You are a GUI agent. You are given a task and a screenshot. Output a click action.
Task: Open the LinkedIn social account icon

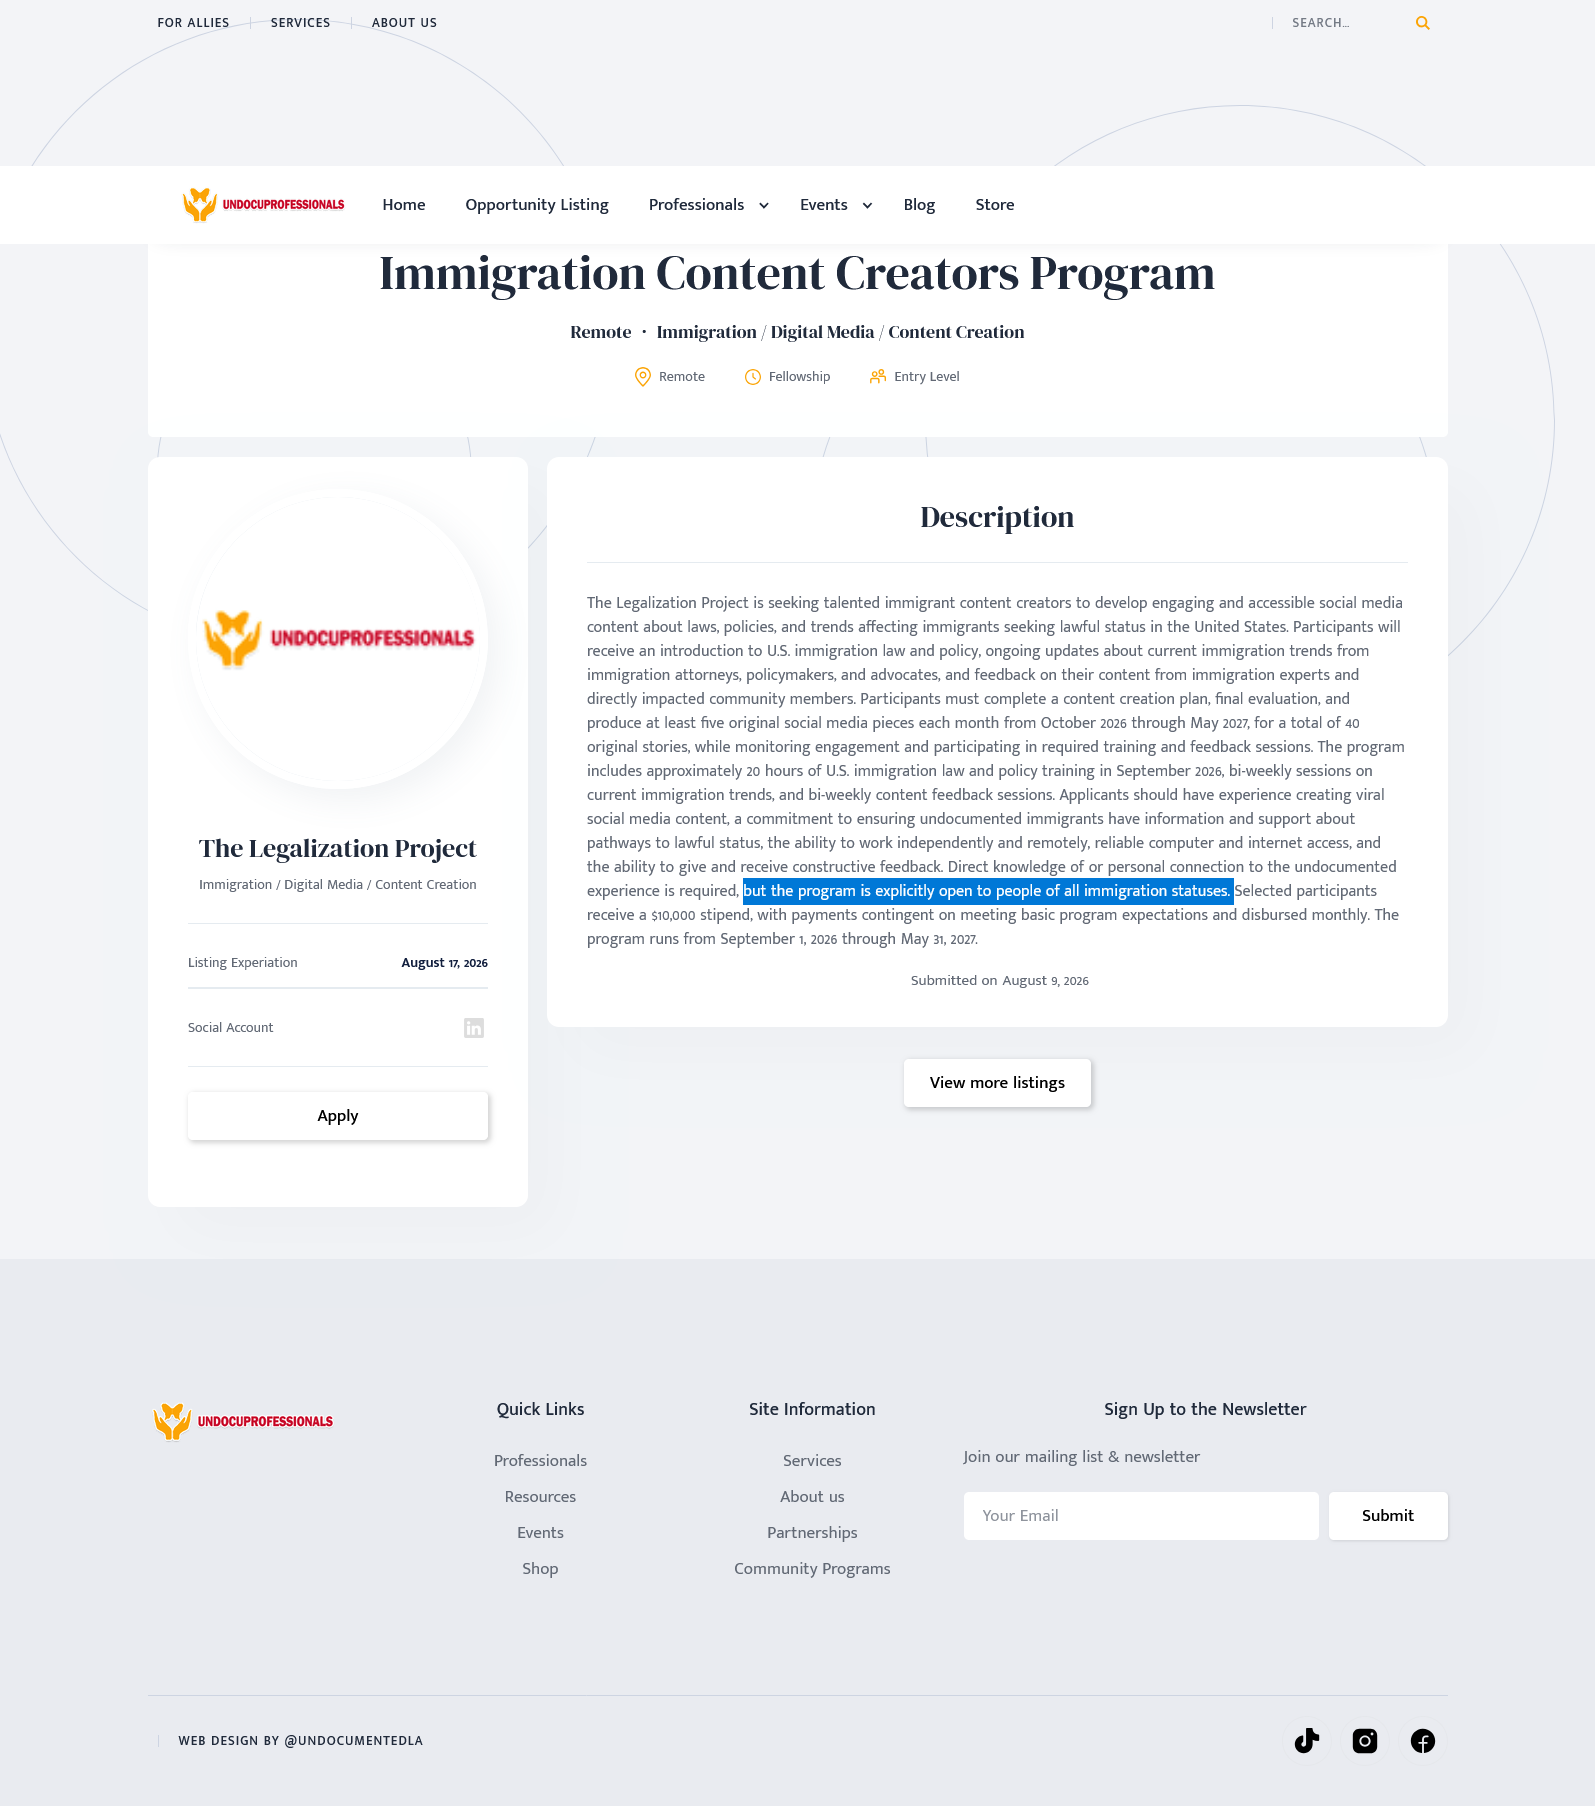pyautogui.click(x=474, y=1028)
